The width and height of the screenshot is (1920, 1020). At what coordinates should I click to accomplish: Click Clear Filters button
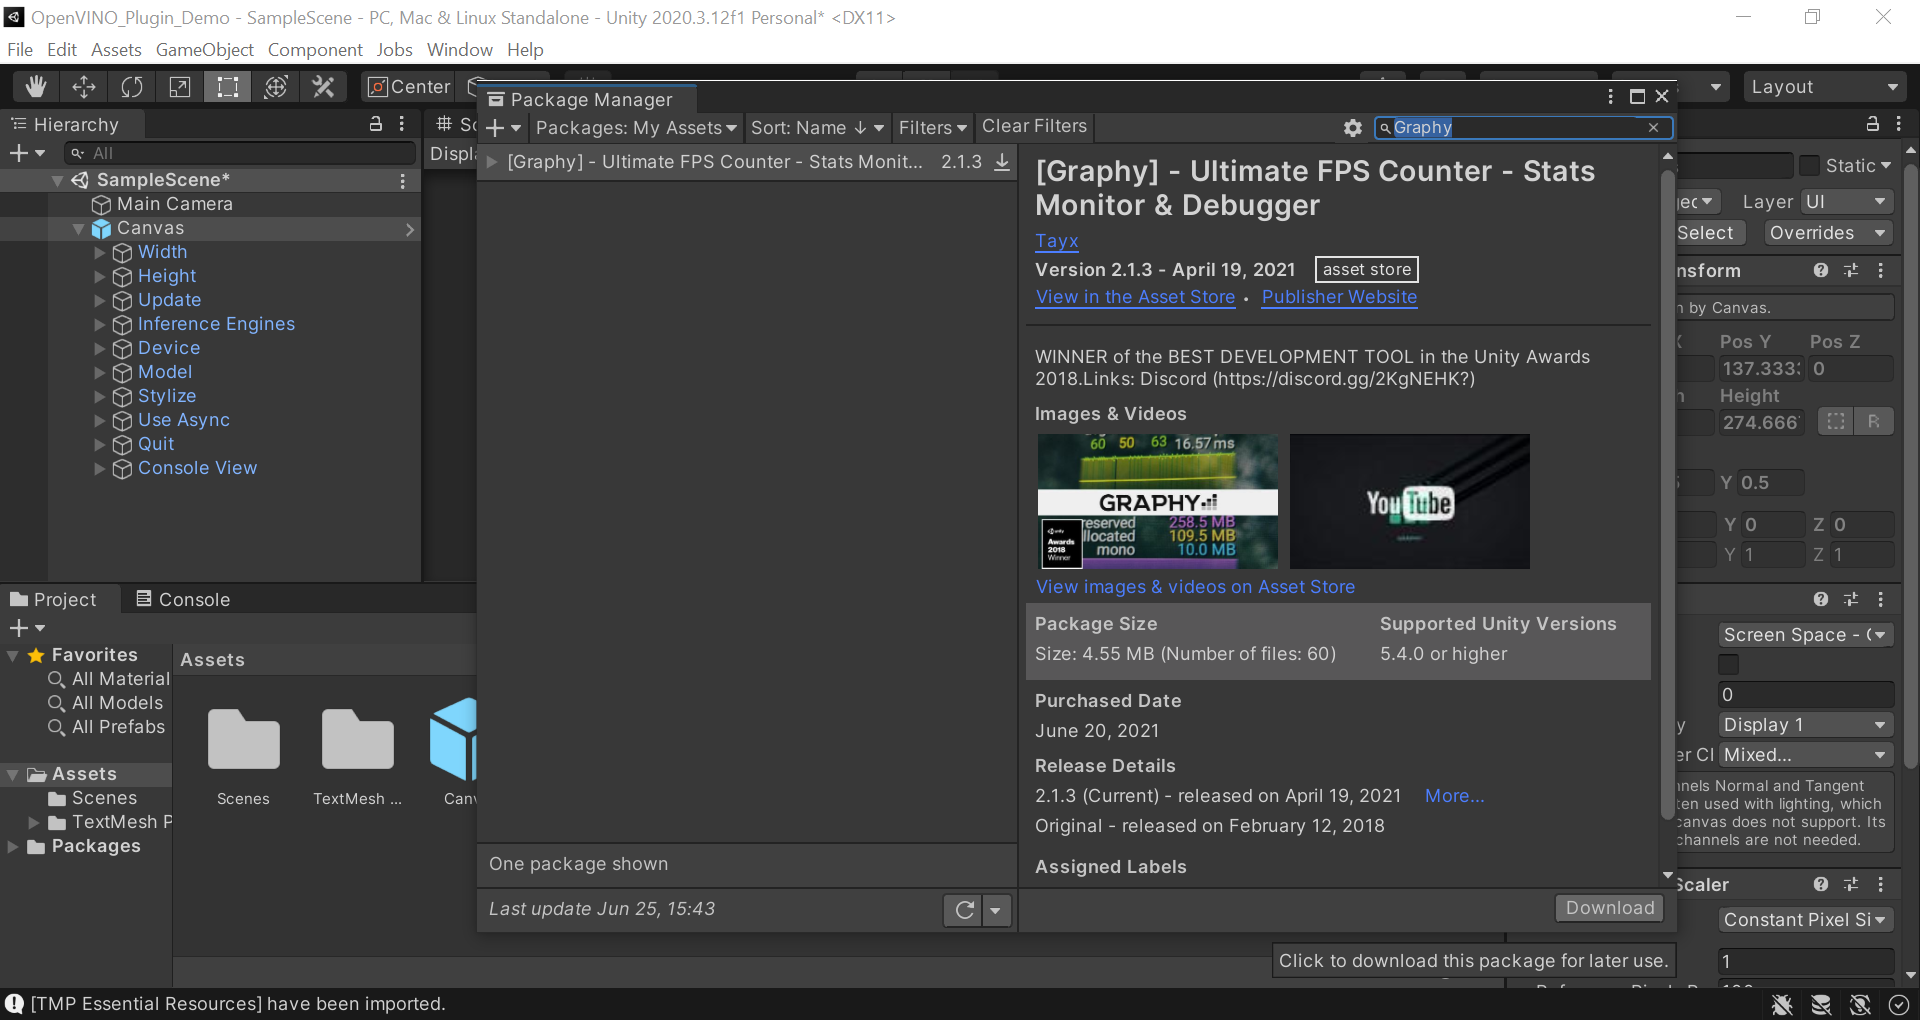(x=1034, y=127)
